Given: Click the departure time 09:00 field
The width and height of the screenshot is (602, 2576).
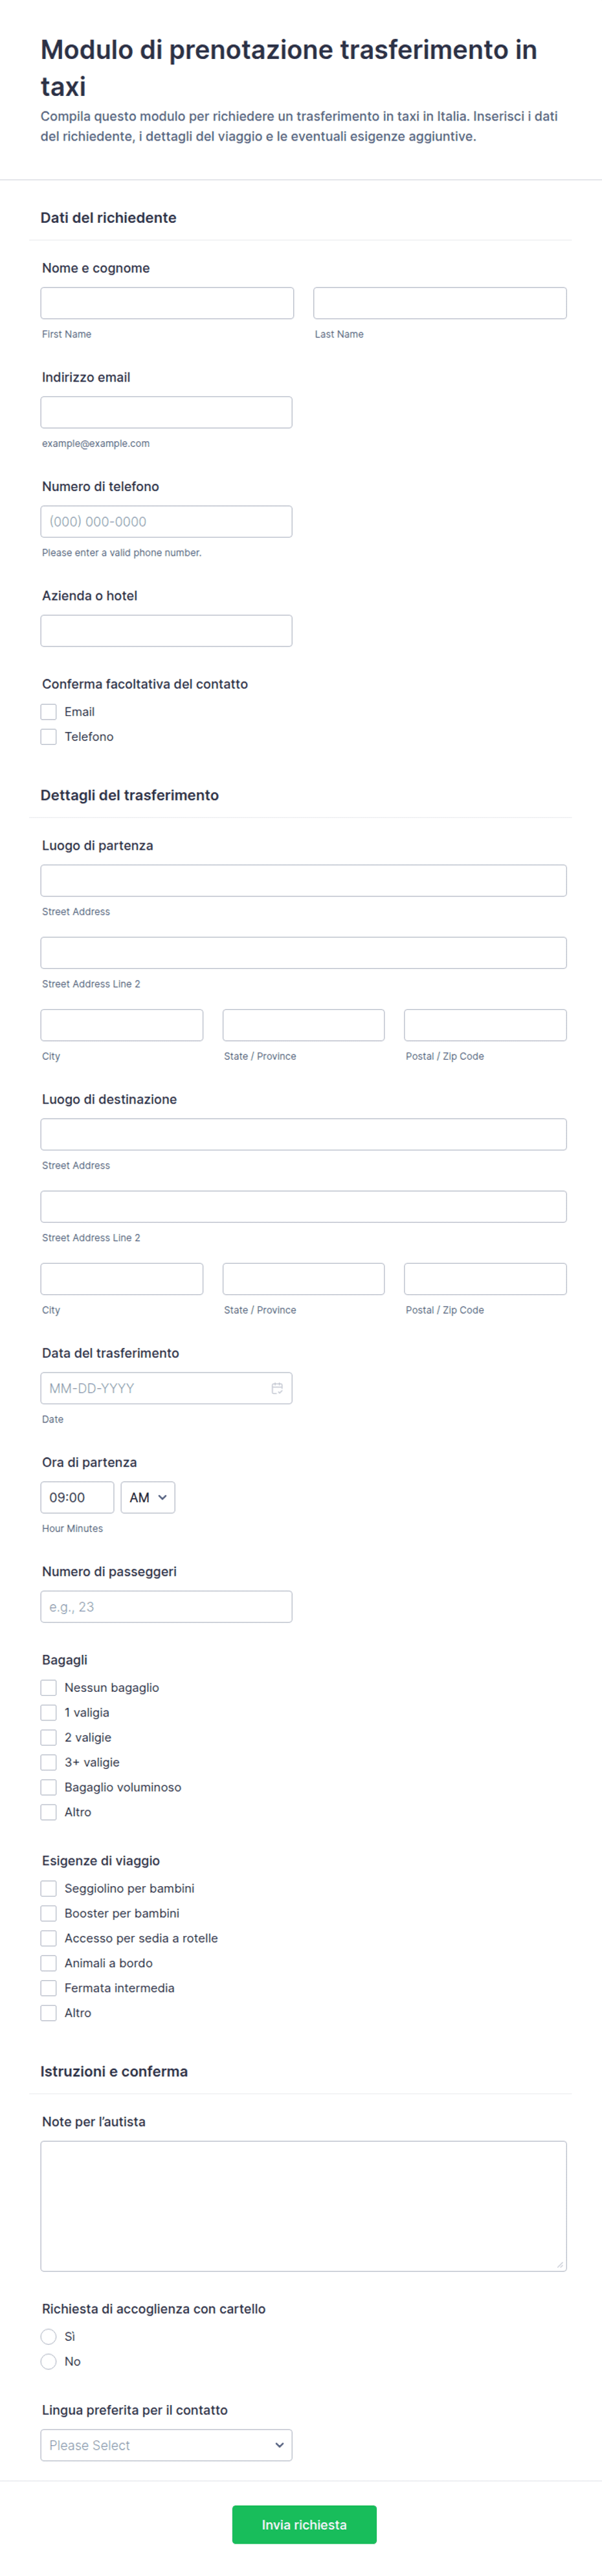Looking at the screenshot, I should (x=77, y=1497).
